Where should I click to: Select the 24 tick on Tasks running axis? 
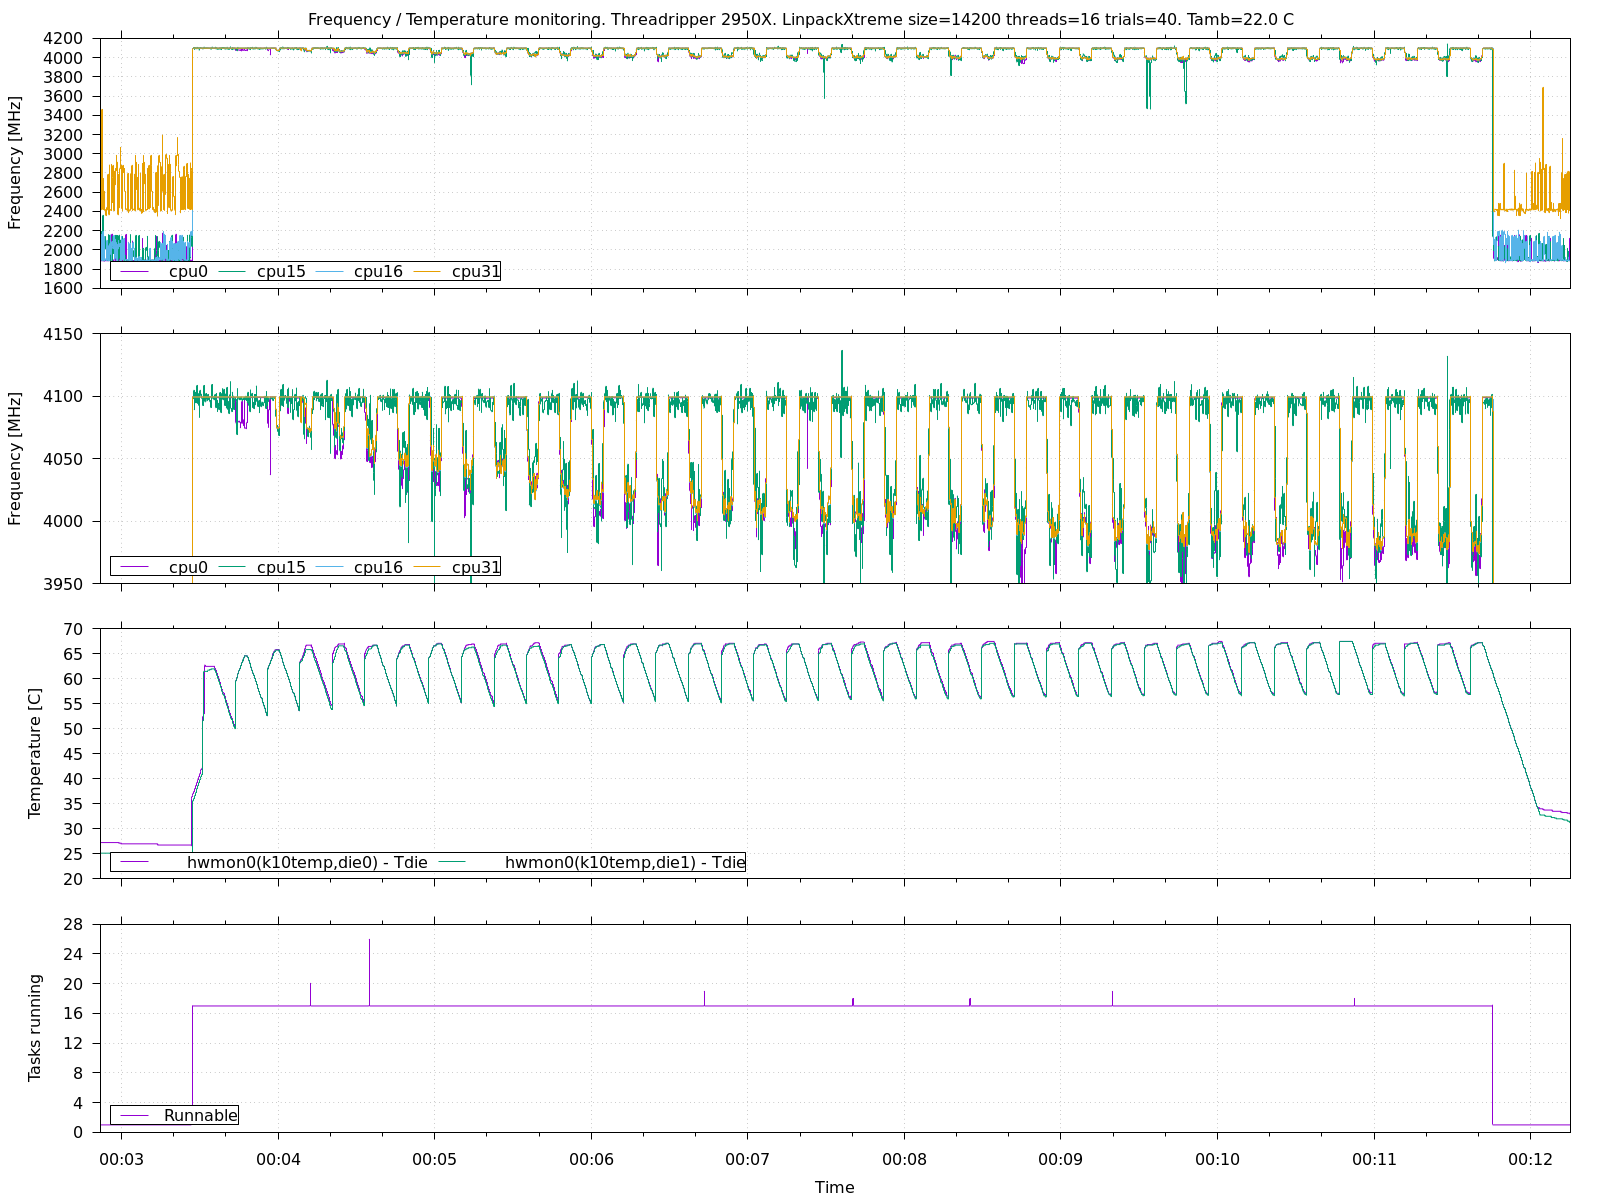(x=74, y=954)
